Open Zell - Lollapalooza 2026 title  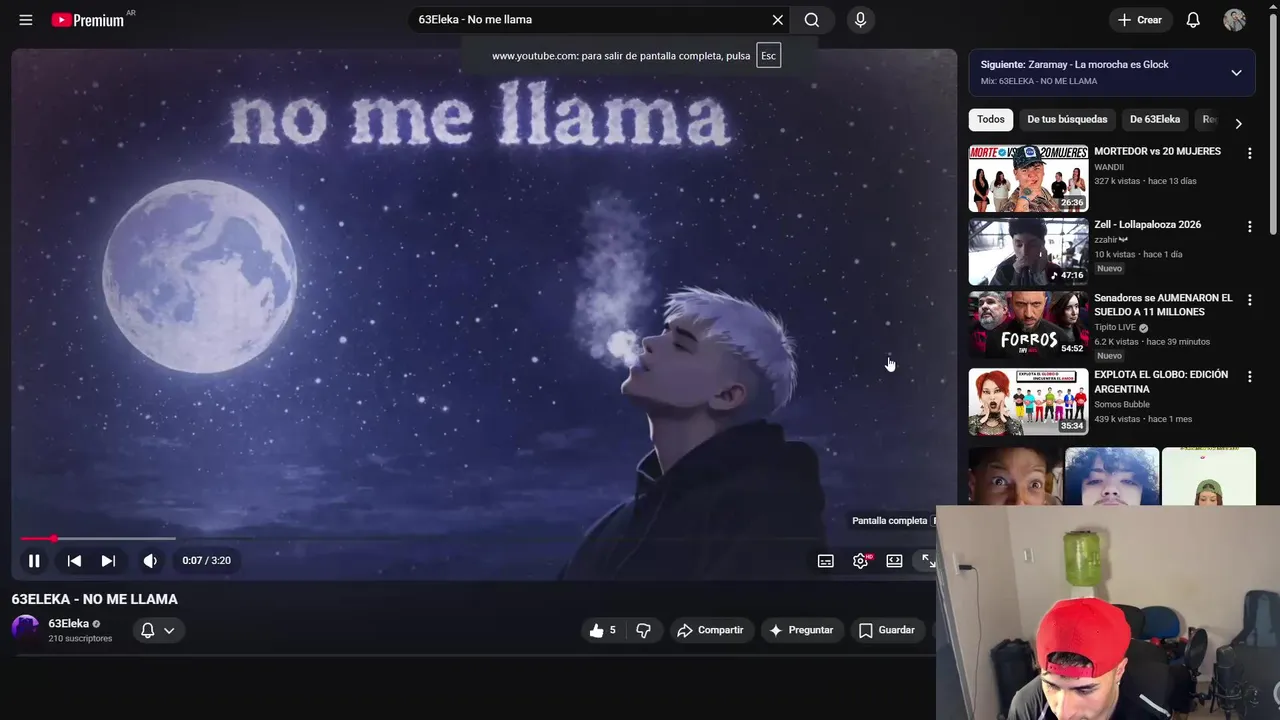coord(1147,225)
